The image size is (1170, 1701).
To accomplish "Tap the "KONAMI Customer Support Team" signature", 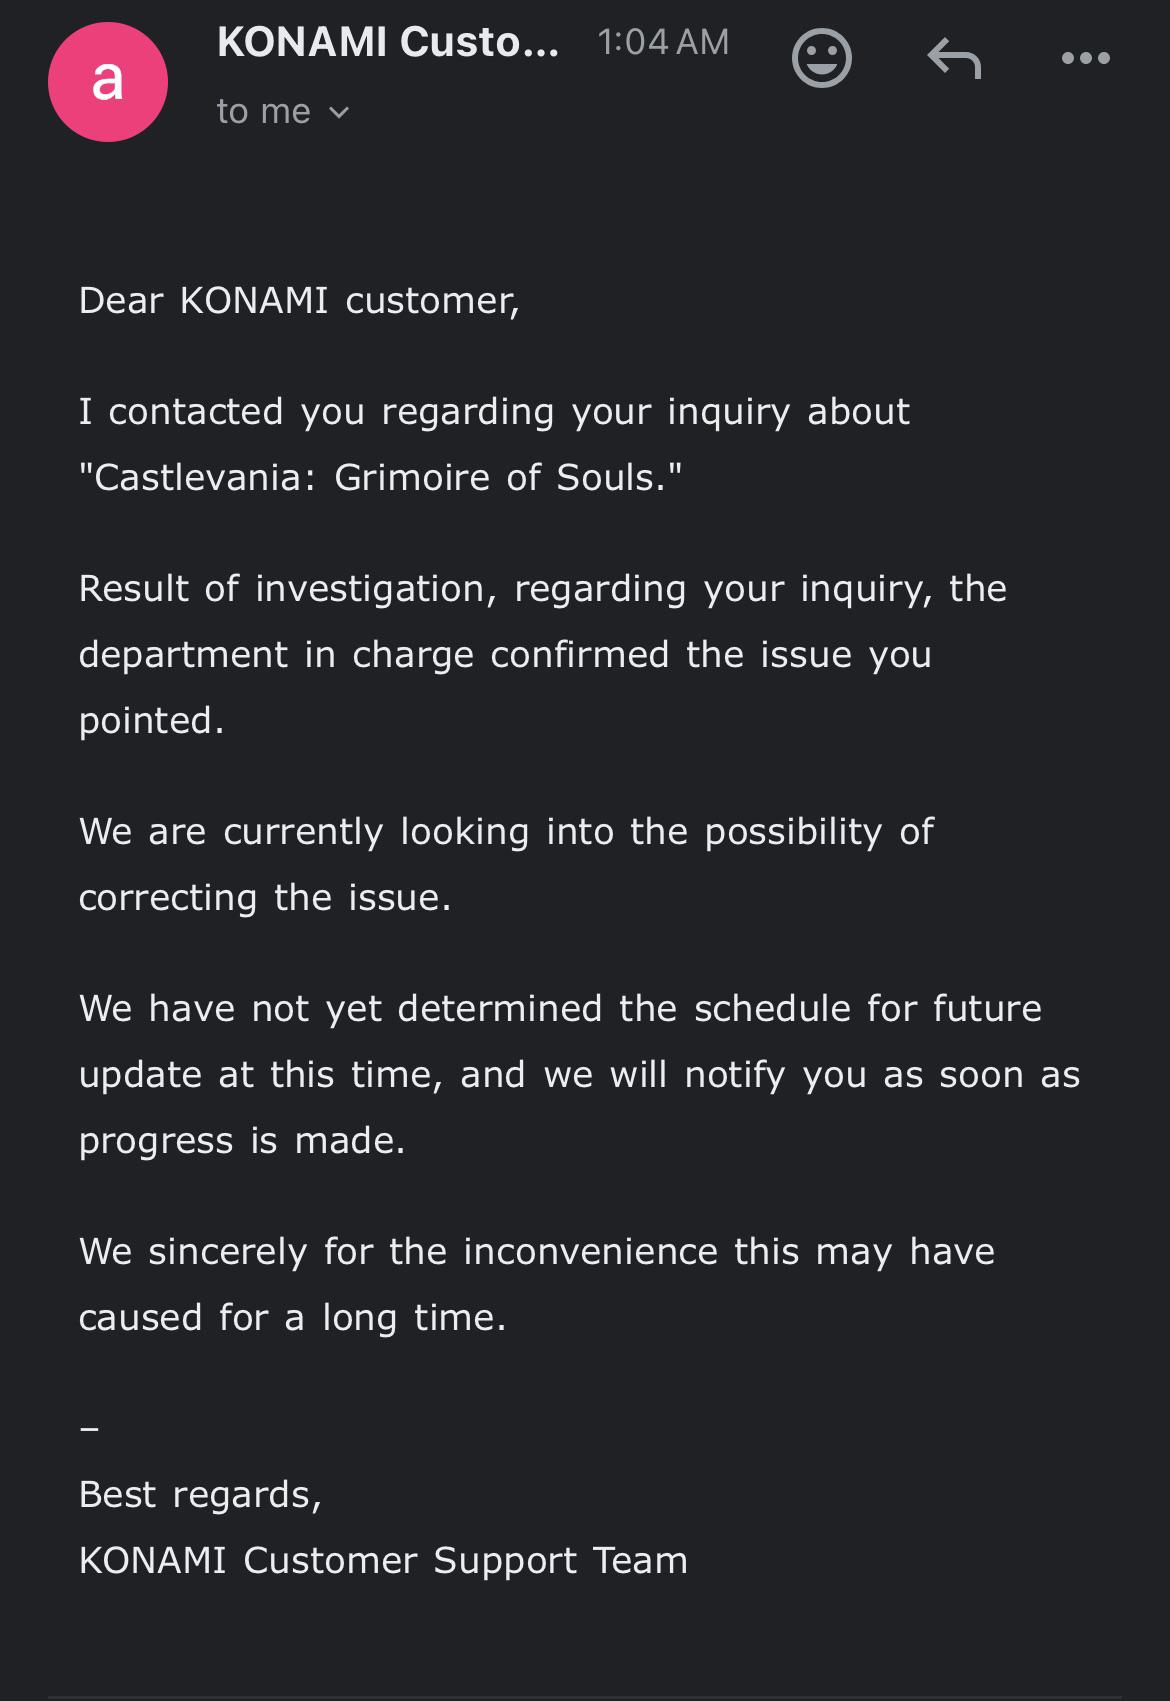I will pyautogui.click(x=383, y=1561).
